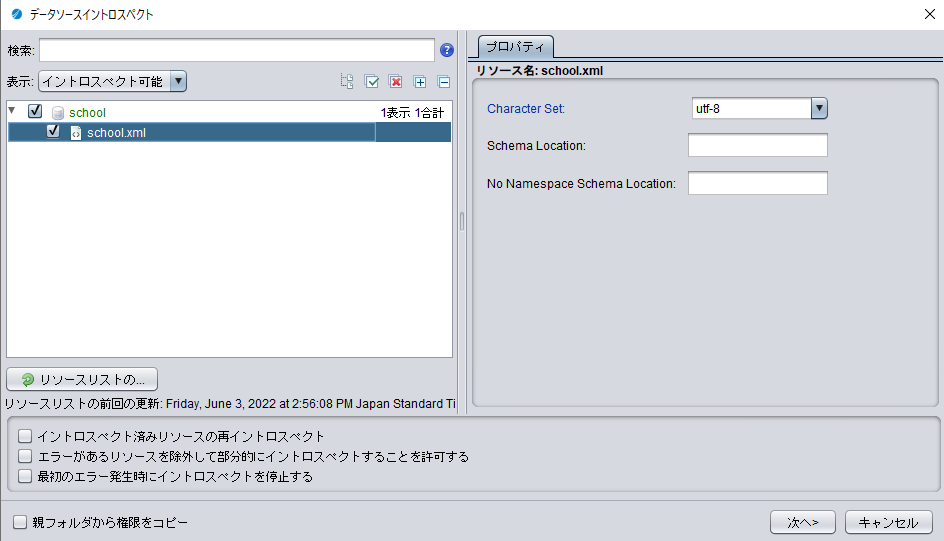
Task: Click the check all resources icon
Action: coord(372,81)
